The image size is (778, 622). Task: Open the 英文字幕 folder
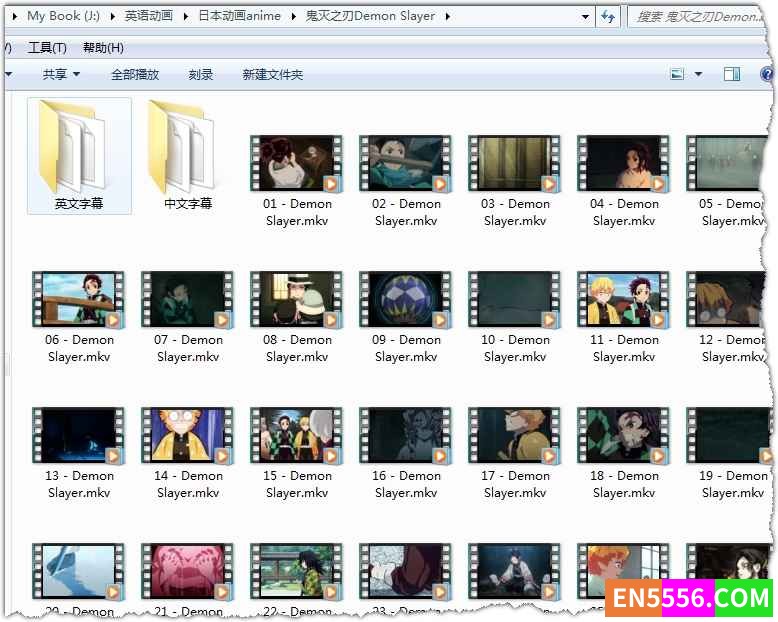[x=78, y=156]
